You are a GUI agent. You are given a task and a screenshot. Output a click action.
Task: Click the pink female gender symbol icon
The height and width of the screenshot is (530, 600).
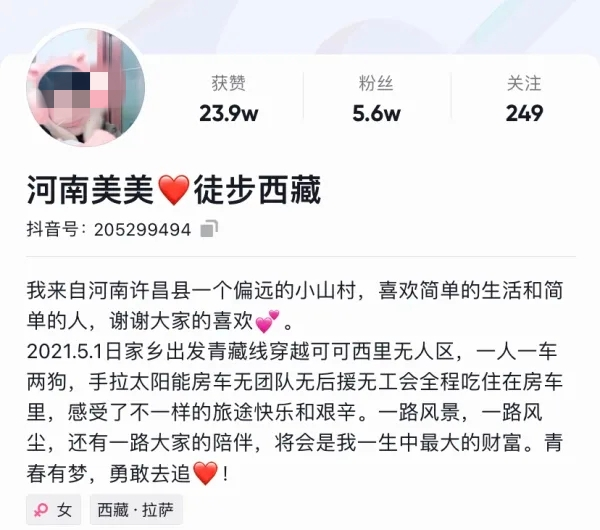(x=41, y=510)
